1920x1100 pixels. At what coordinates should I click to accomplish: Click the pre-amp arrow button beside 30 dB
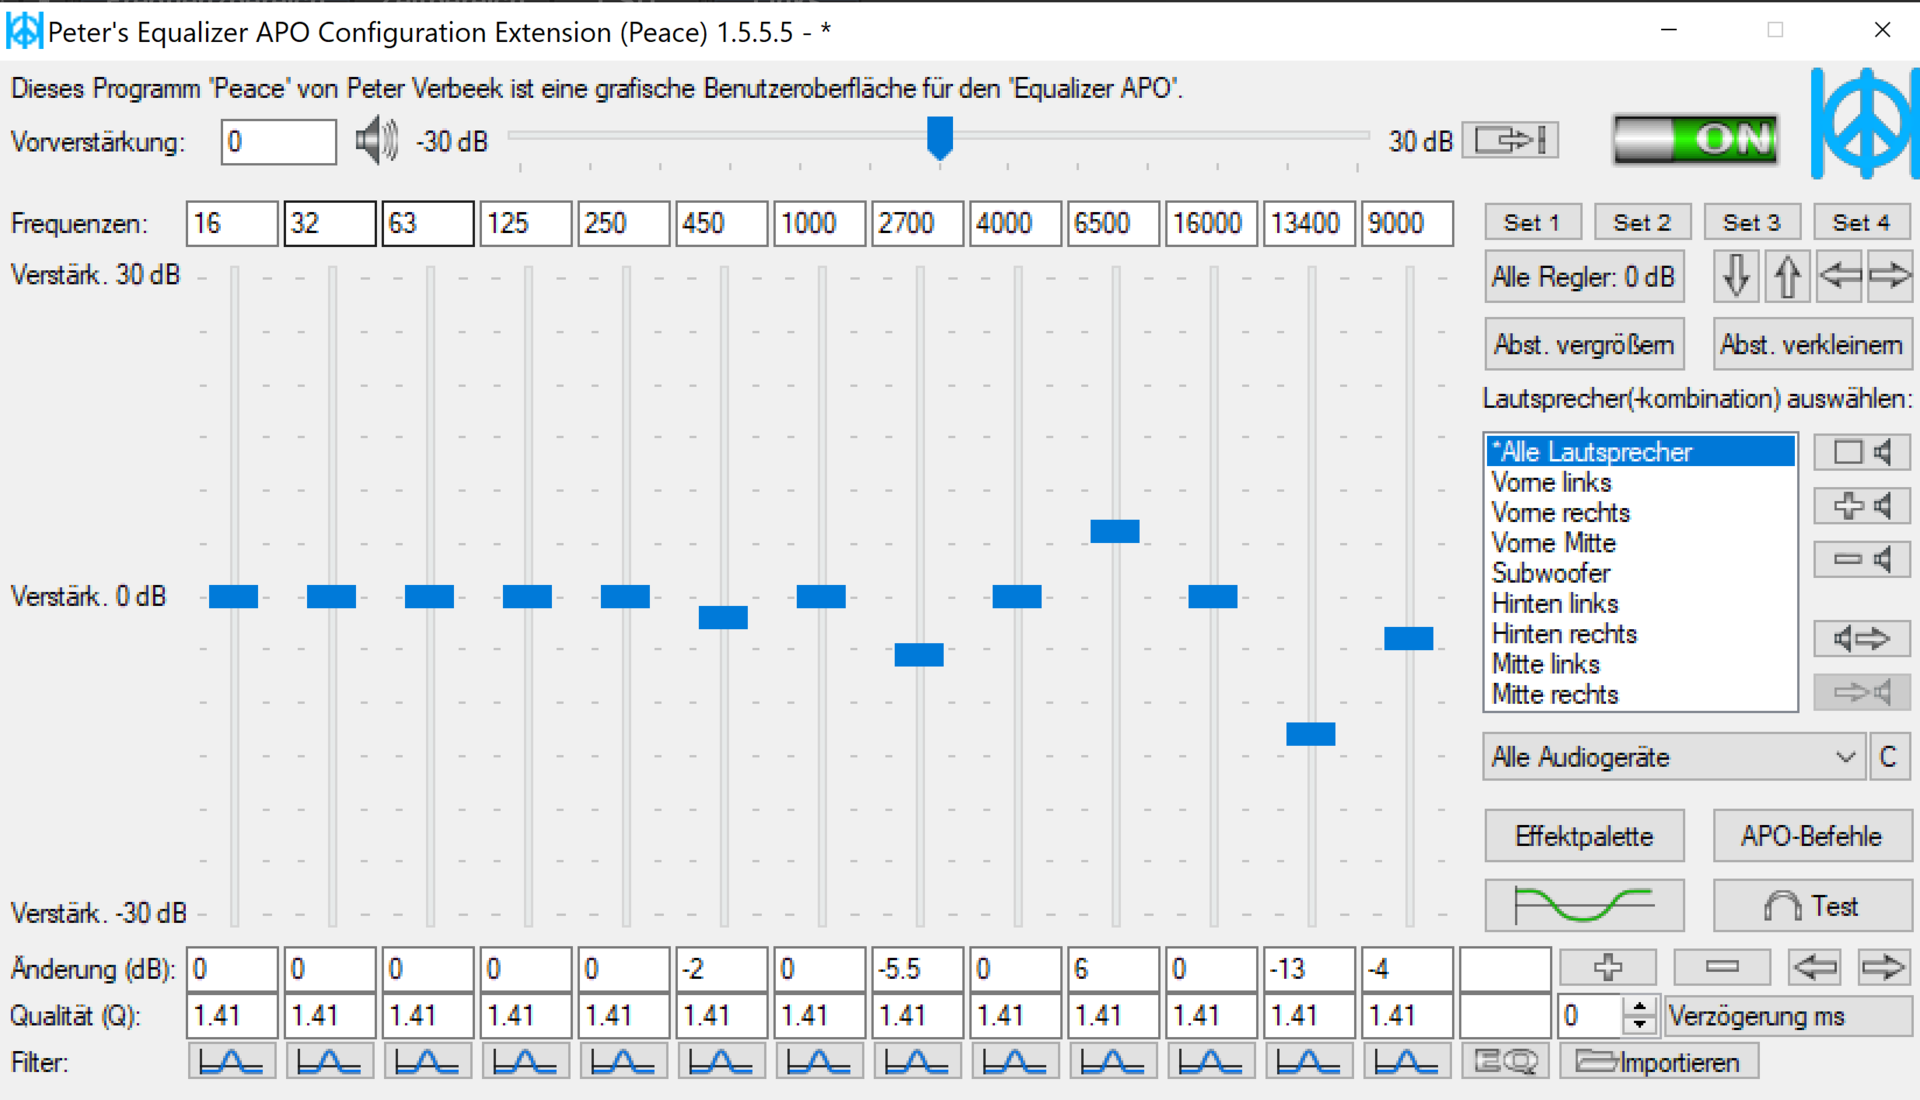[1511, 140]
